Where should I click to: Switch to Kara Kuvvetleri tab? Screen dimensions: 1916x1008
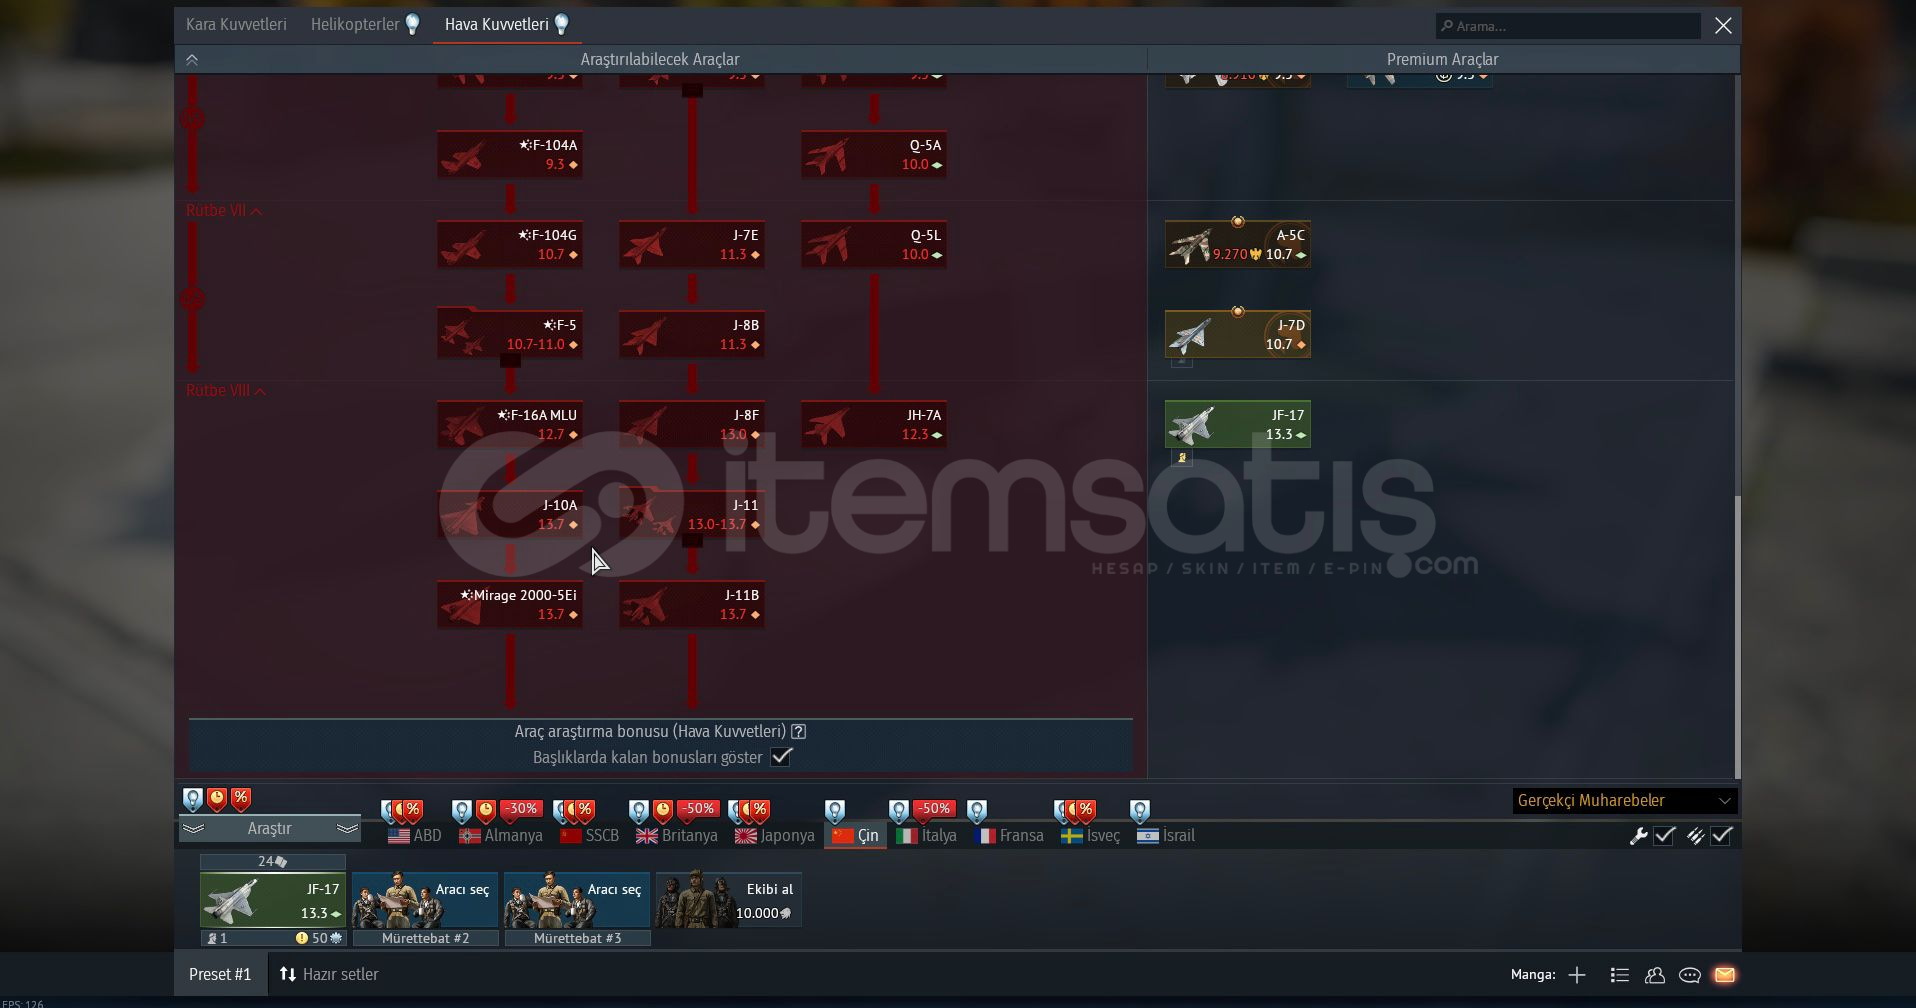236,24
